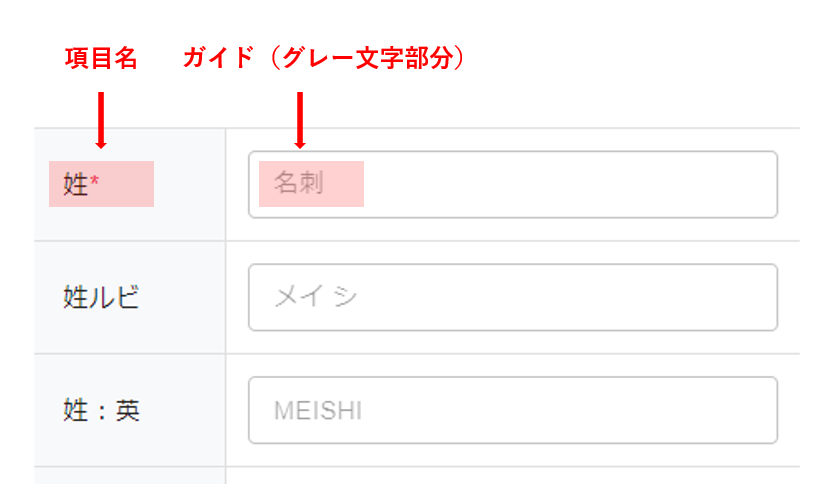Click the gray 名刺 placeholder text
The height and width of the screenshot is (496, 832).
[298, 185]
